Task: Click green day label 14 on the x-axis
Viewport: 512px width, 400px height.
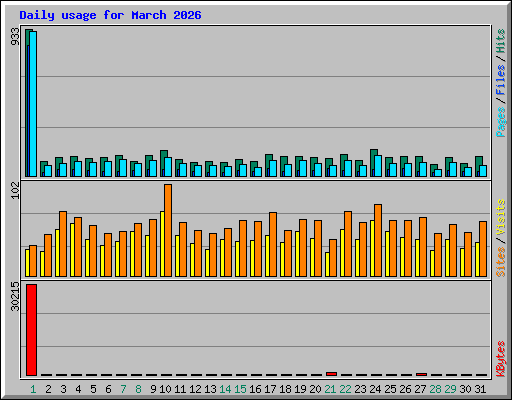Action: 225,389
